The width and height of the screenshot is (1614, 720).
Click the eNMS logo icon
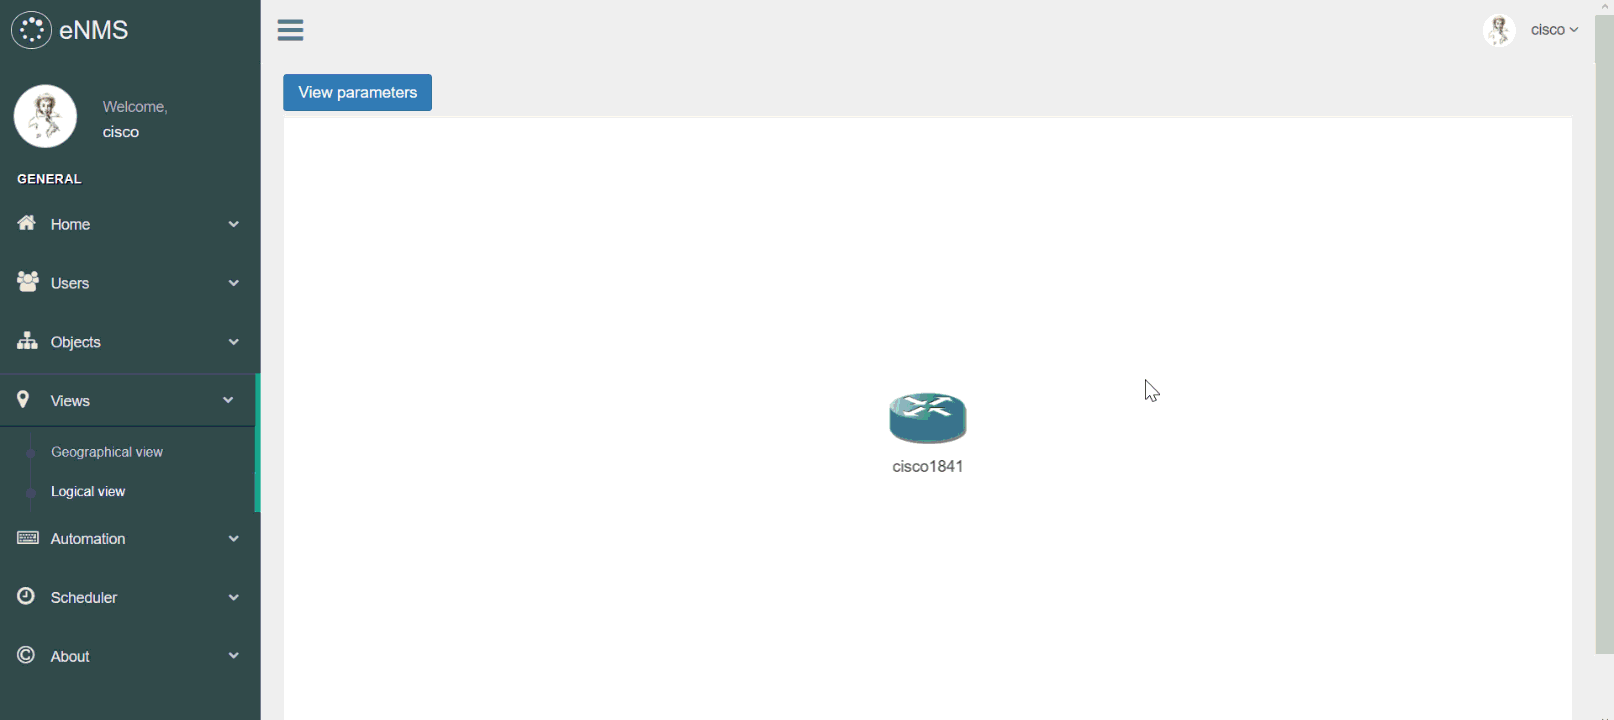[x=31, y=30]
